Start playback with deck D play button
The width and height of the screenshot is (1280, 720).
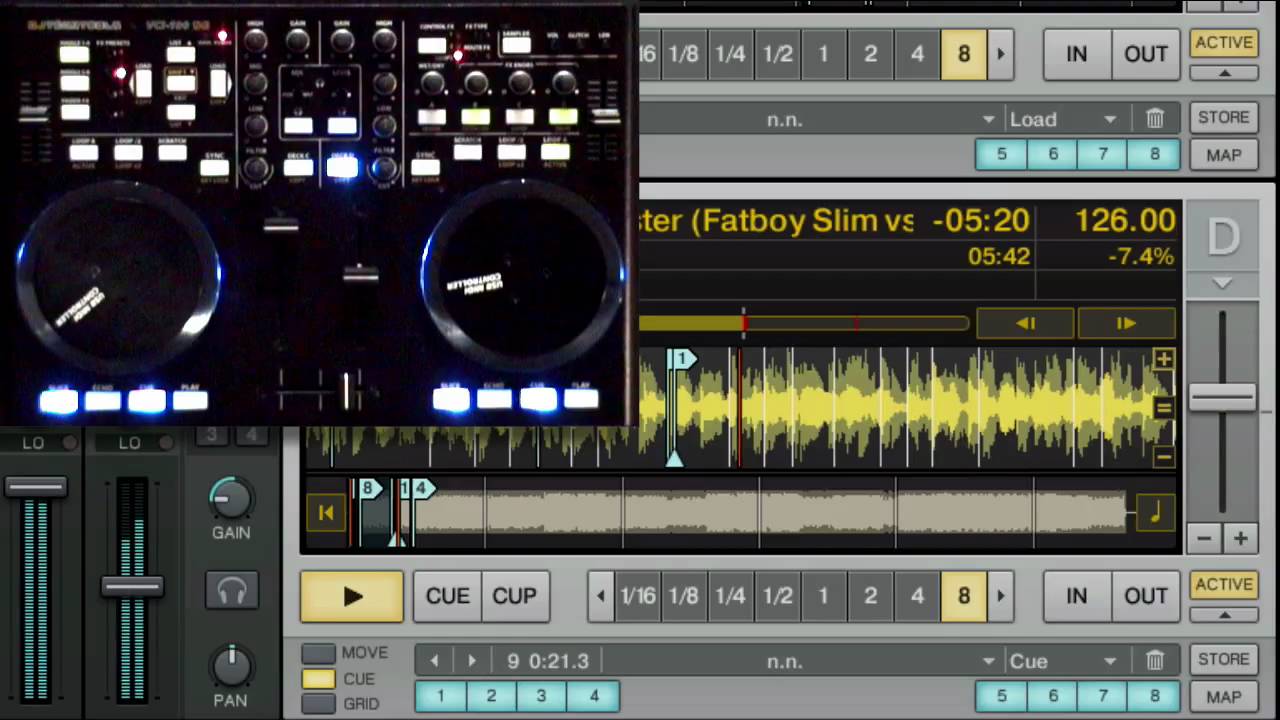[x=352, y=596]
